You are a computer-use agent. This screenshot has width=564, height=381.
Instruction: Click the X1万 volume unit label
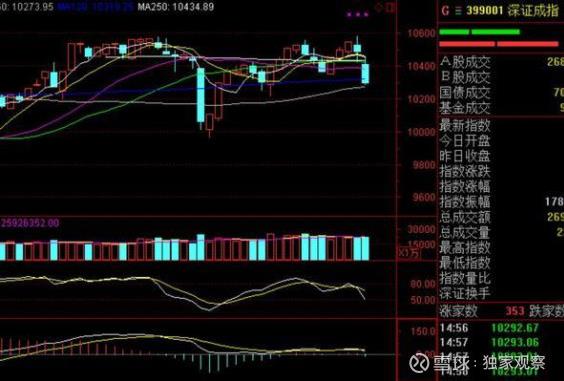[x=409, y=253]
